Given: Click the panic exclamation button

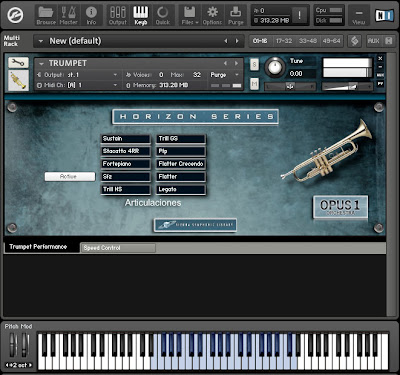Looking at the screenshot, I should [x=299, y=15].
